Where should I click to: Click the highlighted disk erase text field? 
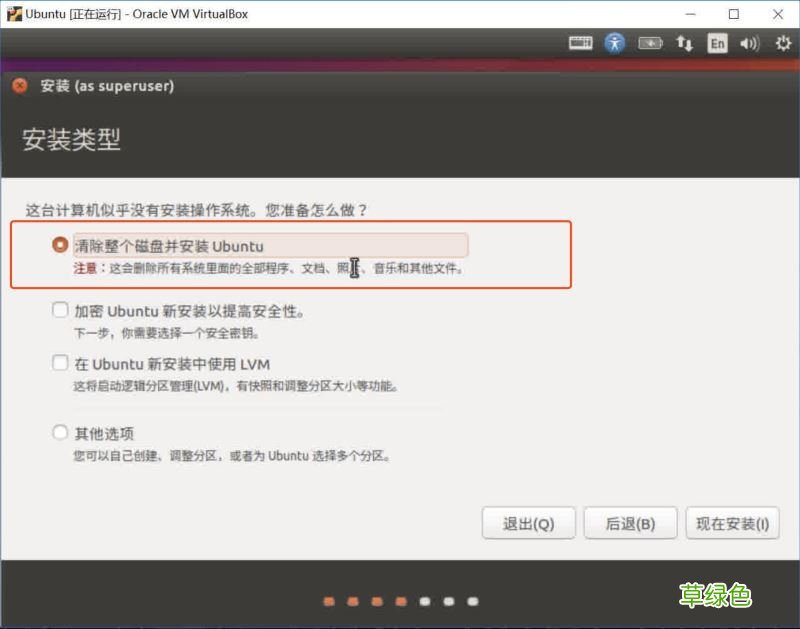(x=270, y=243)
